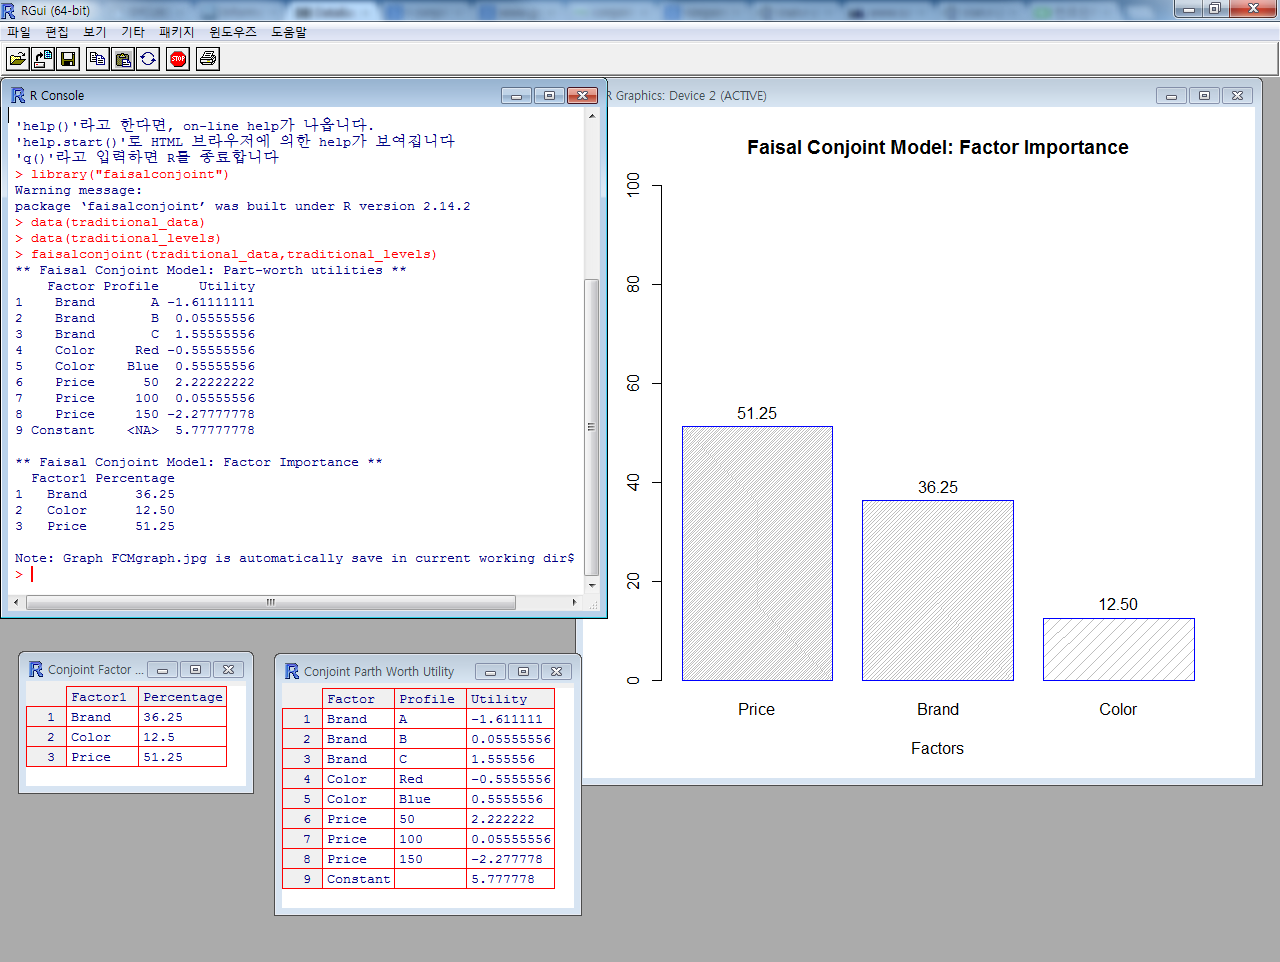Click R Console horizontal scroll right arrow

574,602
